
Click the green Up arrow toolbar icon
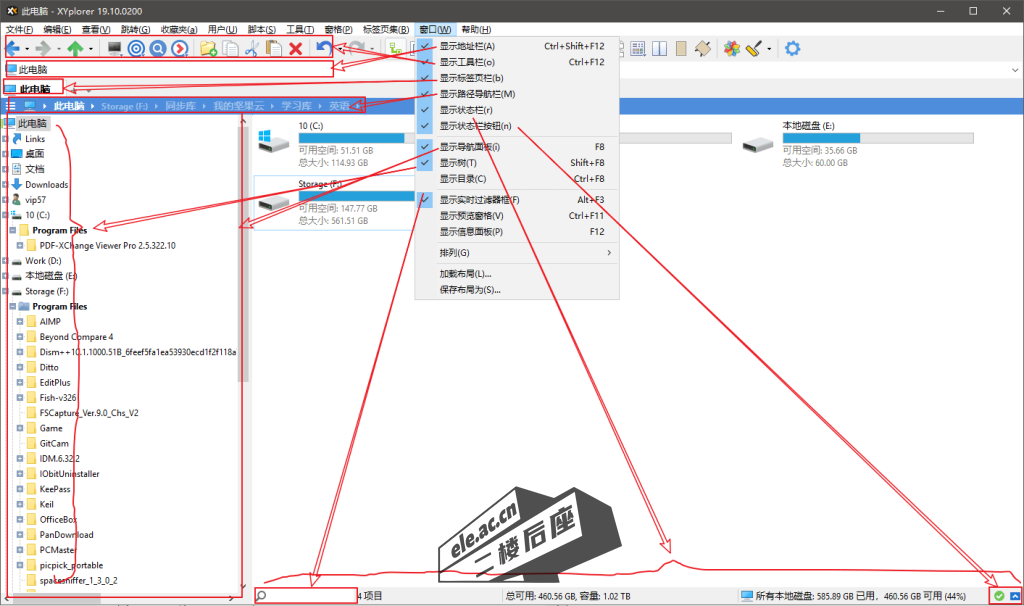click(75, 48)
